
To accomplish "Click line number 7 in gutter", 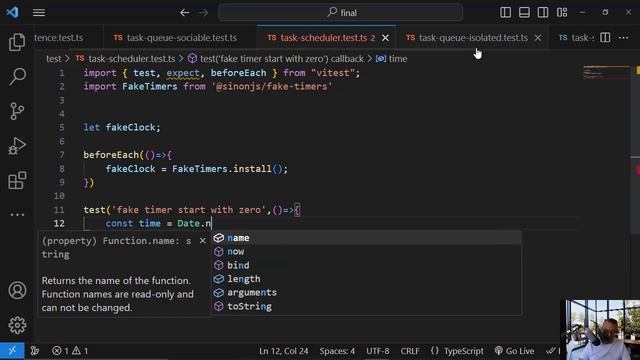I will (x=62, y=155).
